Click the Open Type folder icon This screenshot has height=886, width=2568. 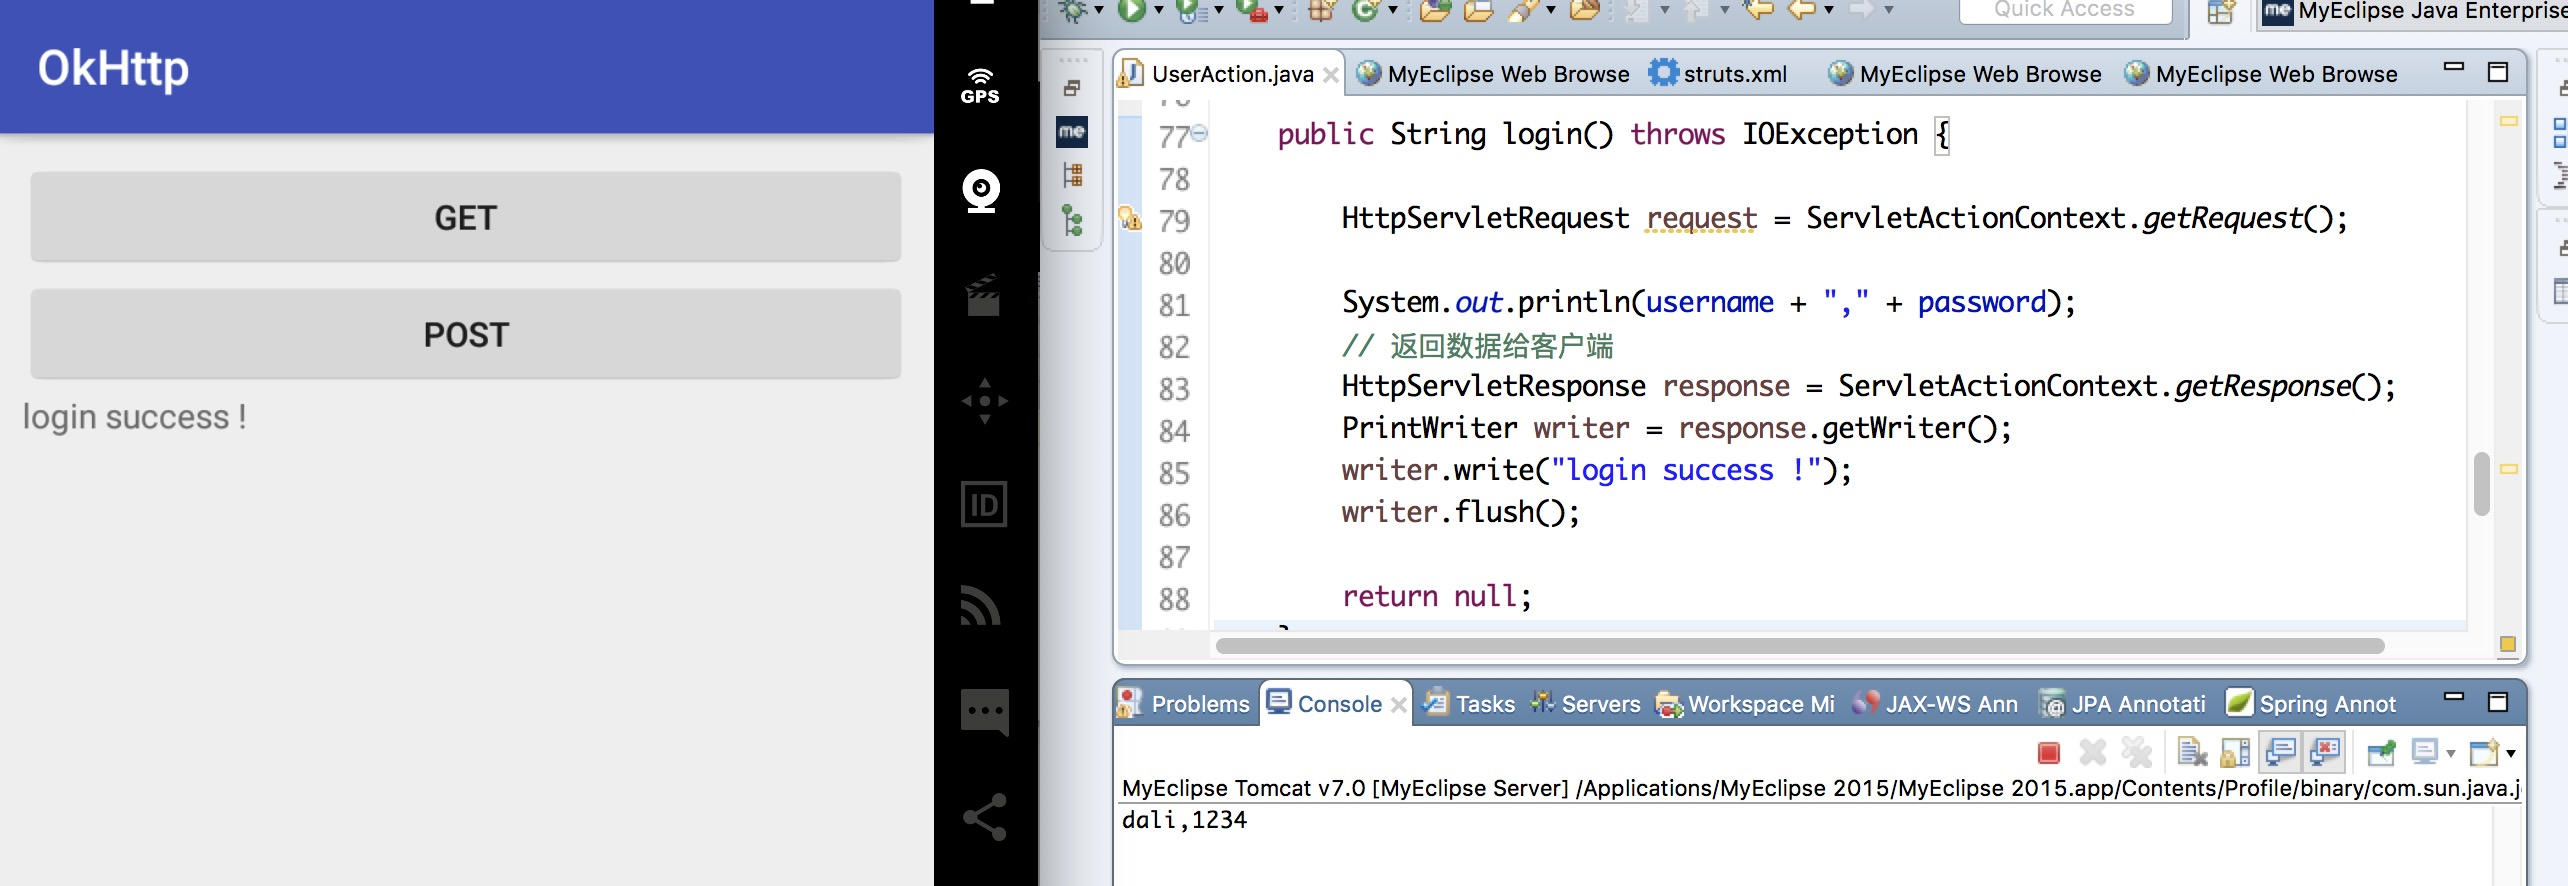1435,10
